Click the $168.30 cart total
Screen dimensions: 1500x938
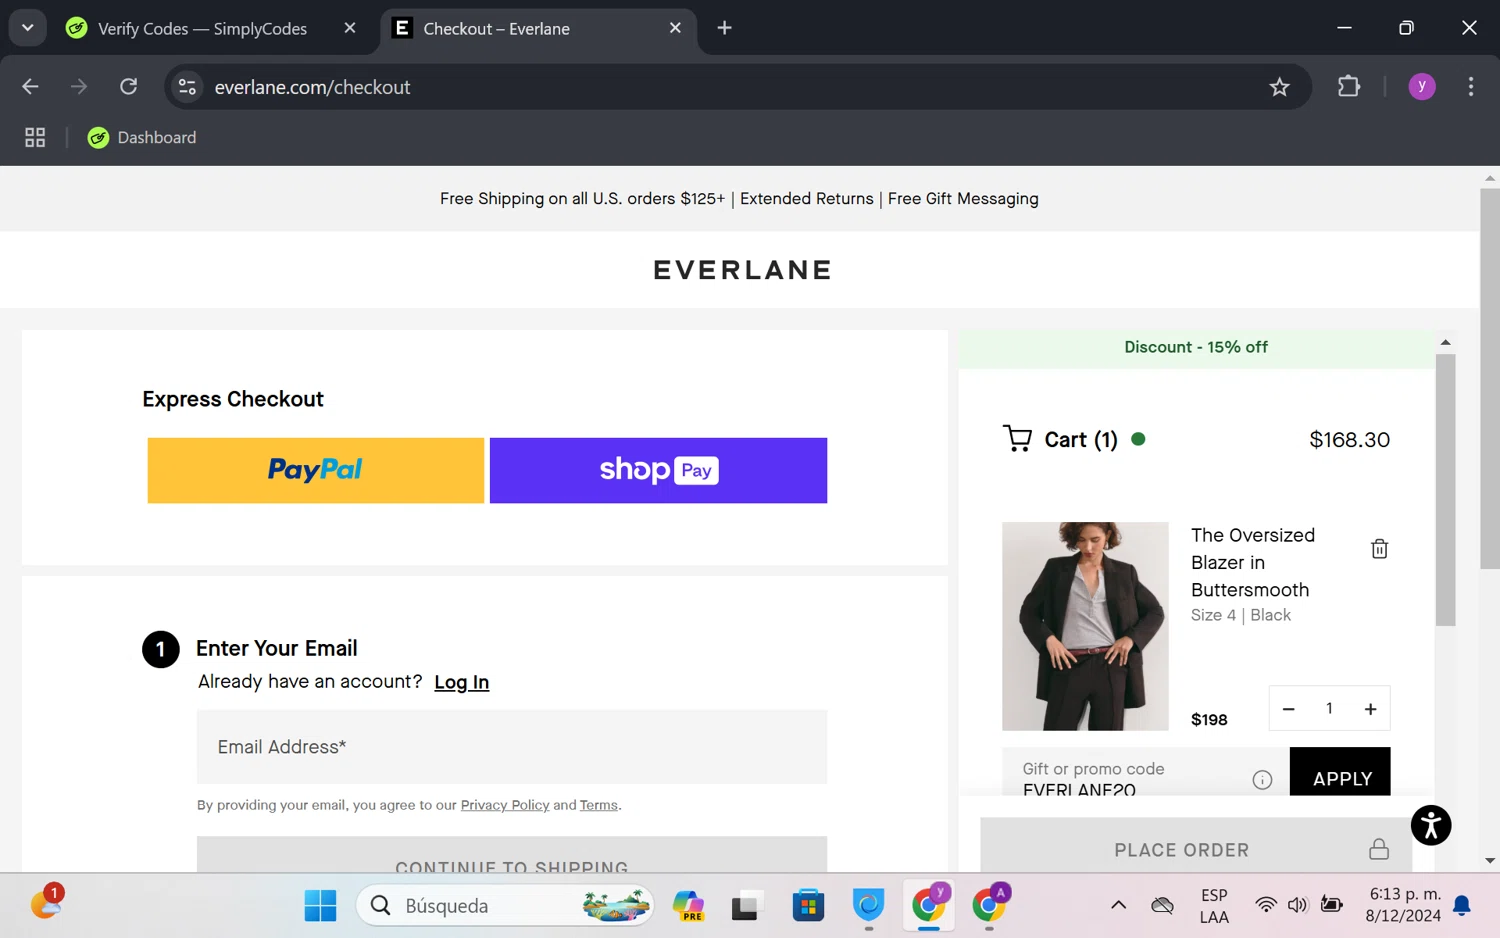tap(1349, 440)
